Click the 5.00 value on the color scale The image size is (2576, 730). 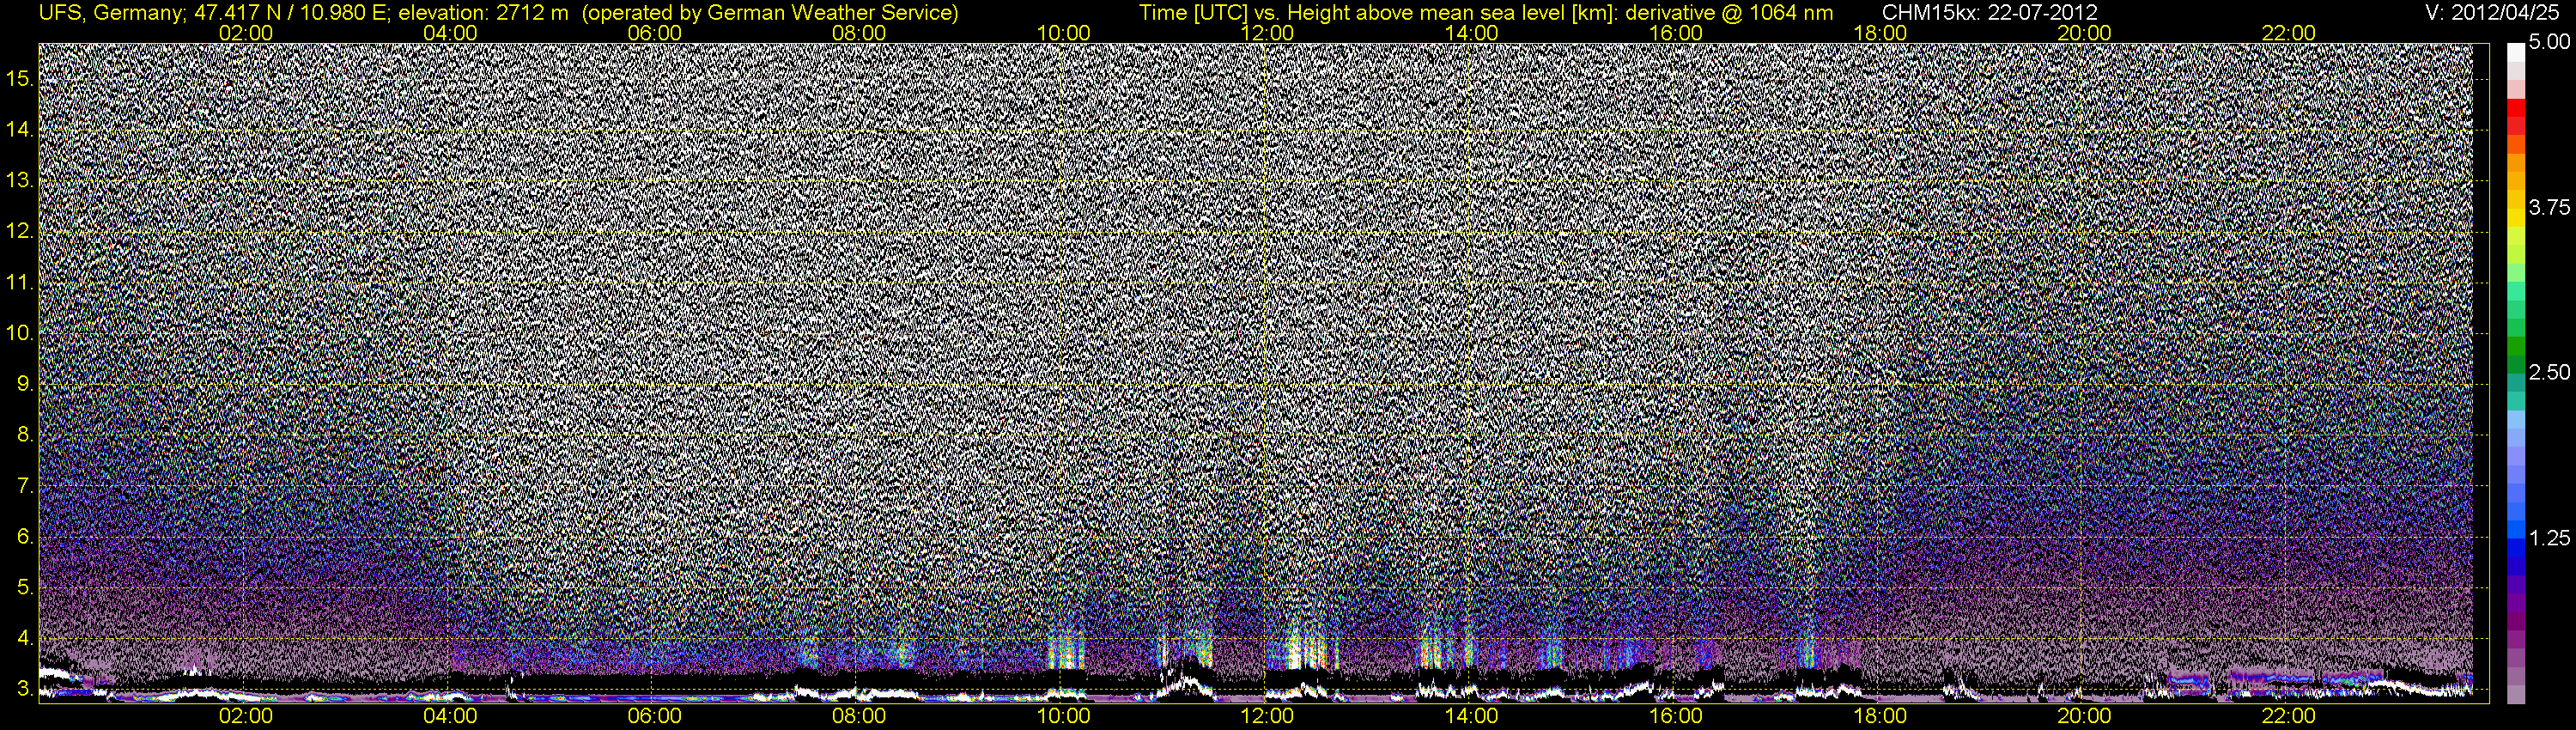pos(2549,43)
